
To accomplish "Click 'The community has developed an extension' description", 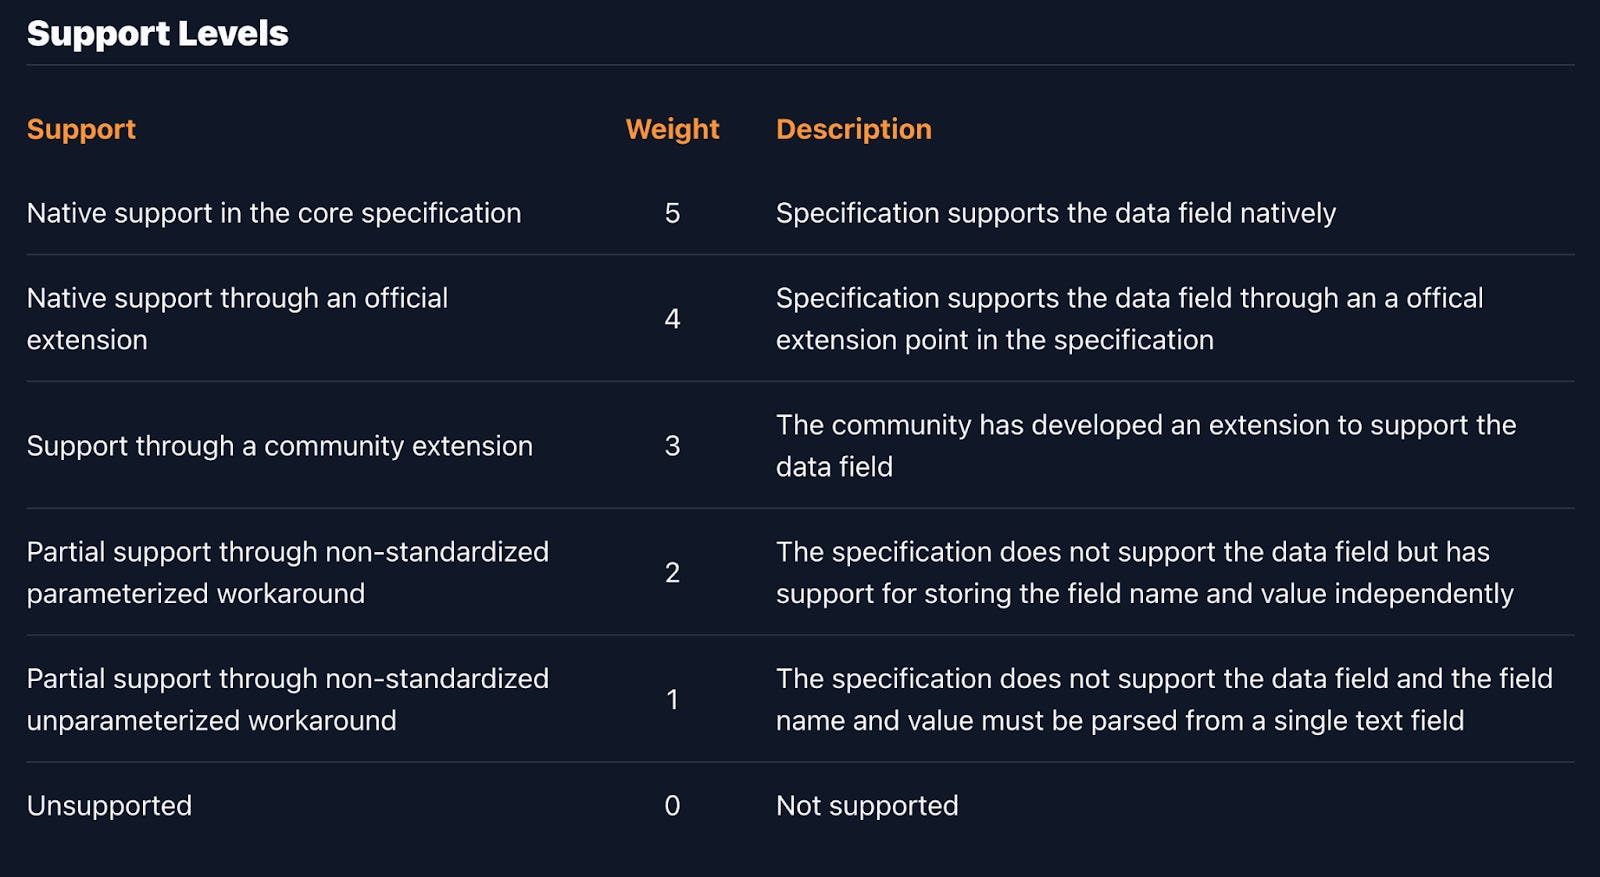I will [x=1146, y=446].
